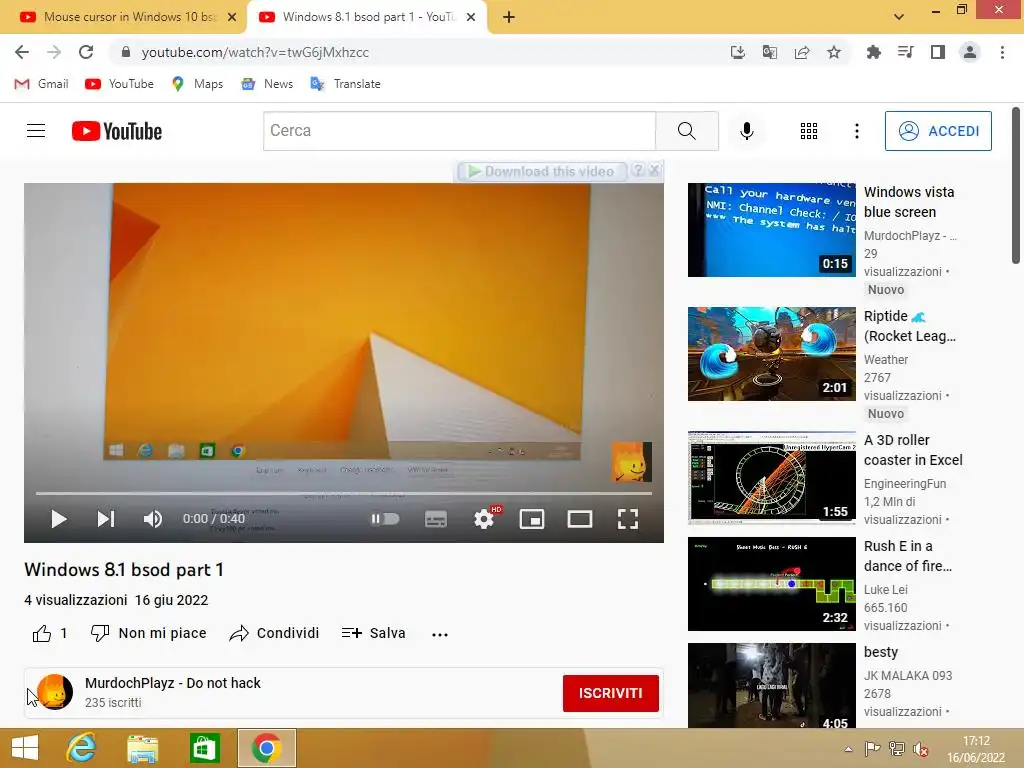Open Gmail bookmark
This screenshot has height=768, width=1024.
point(42,84)
